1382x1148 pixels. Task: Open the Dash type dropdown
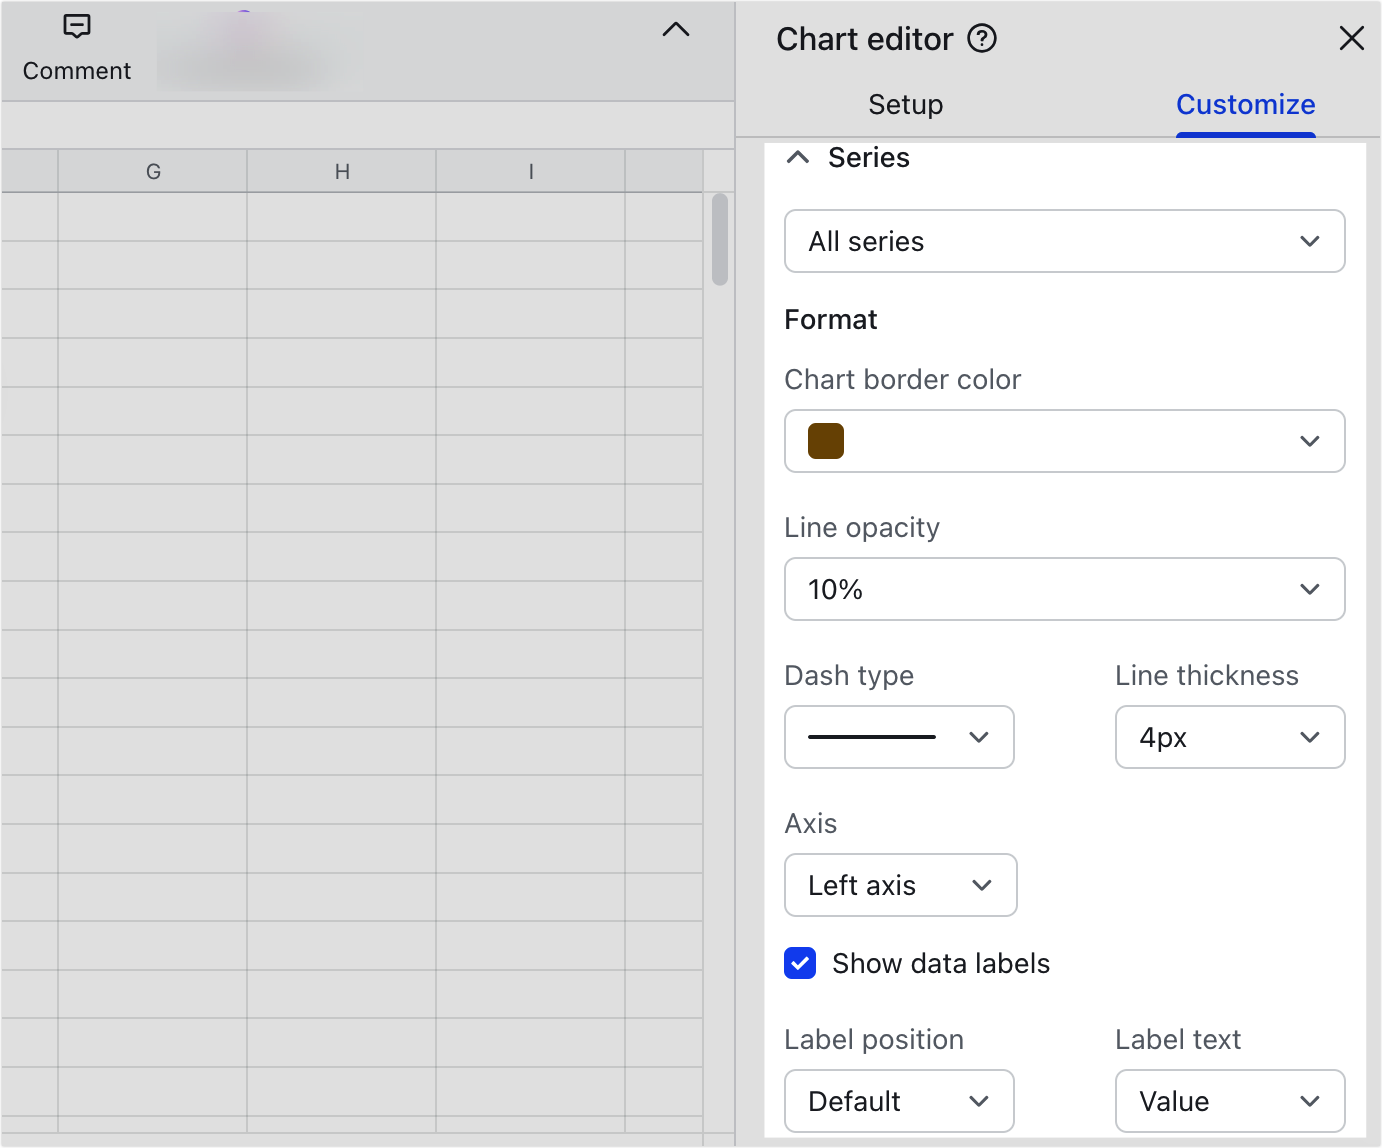(x=898, y=737)
